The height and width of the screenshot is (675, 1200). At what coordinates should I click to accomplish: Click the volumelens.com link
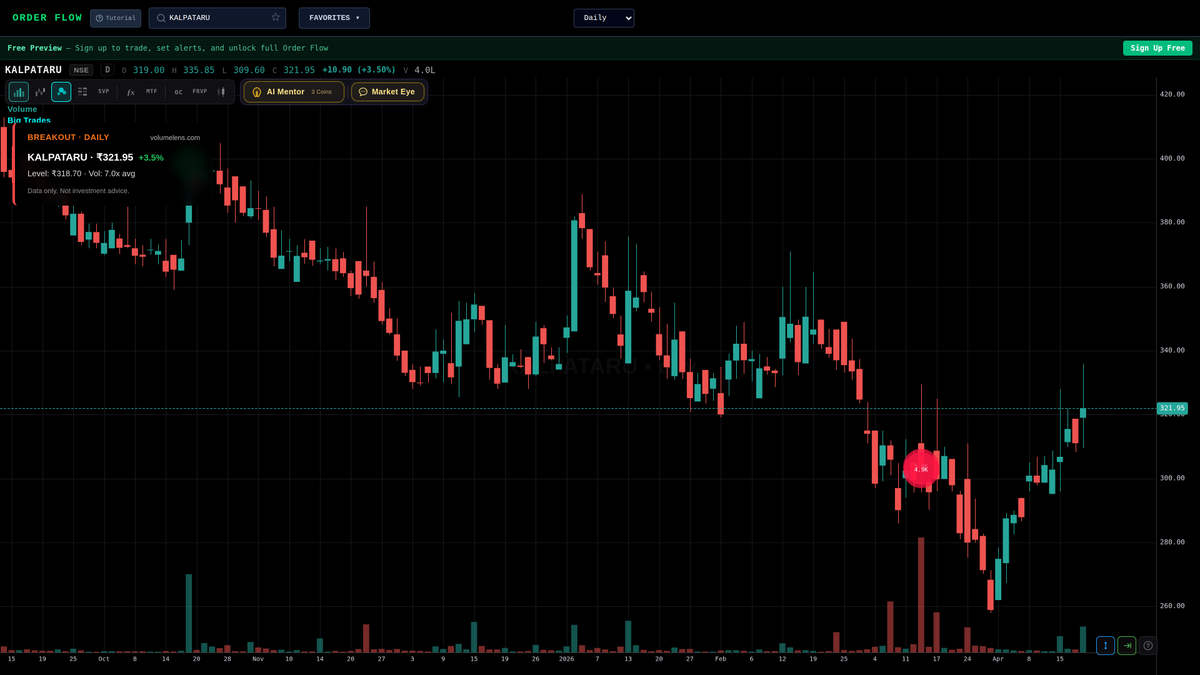(x=175, y=137)
